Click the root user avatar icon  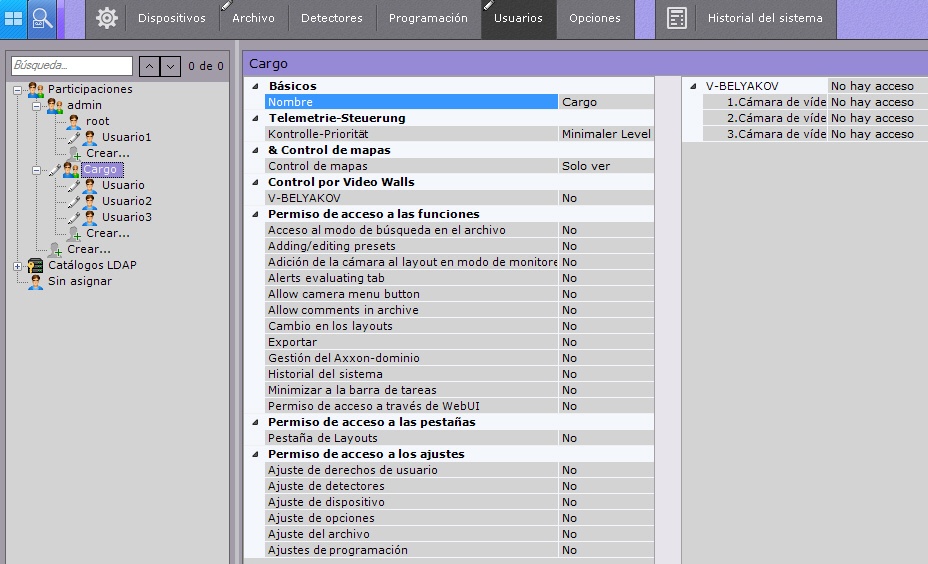coord(74,121)
